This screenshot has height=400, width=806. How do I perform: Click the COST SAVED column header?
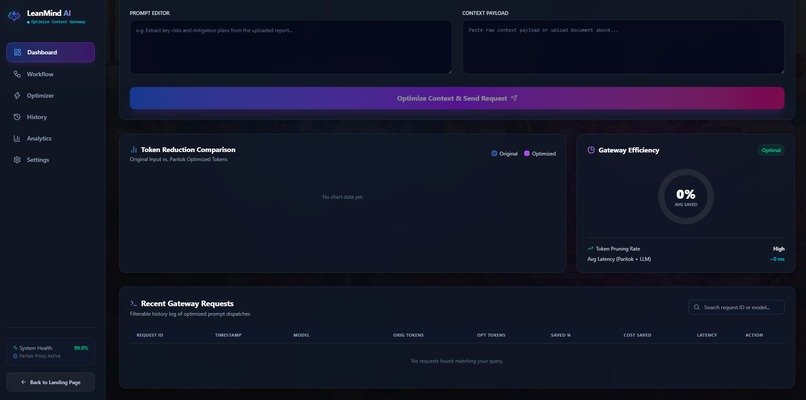(637, 335)
